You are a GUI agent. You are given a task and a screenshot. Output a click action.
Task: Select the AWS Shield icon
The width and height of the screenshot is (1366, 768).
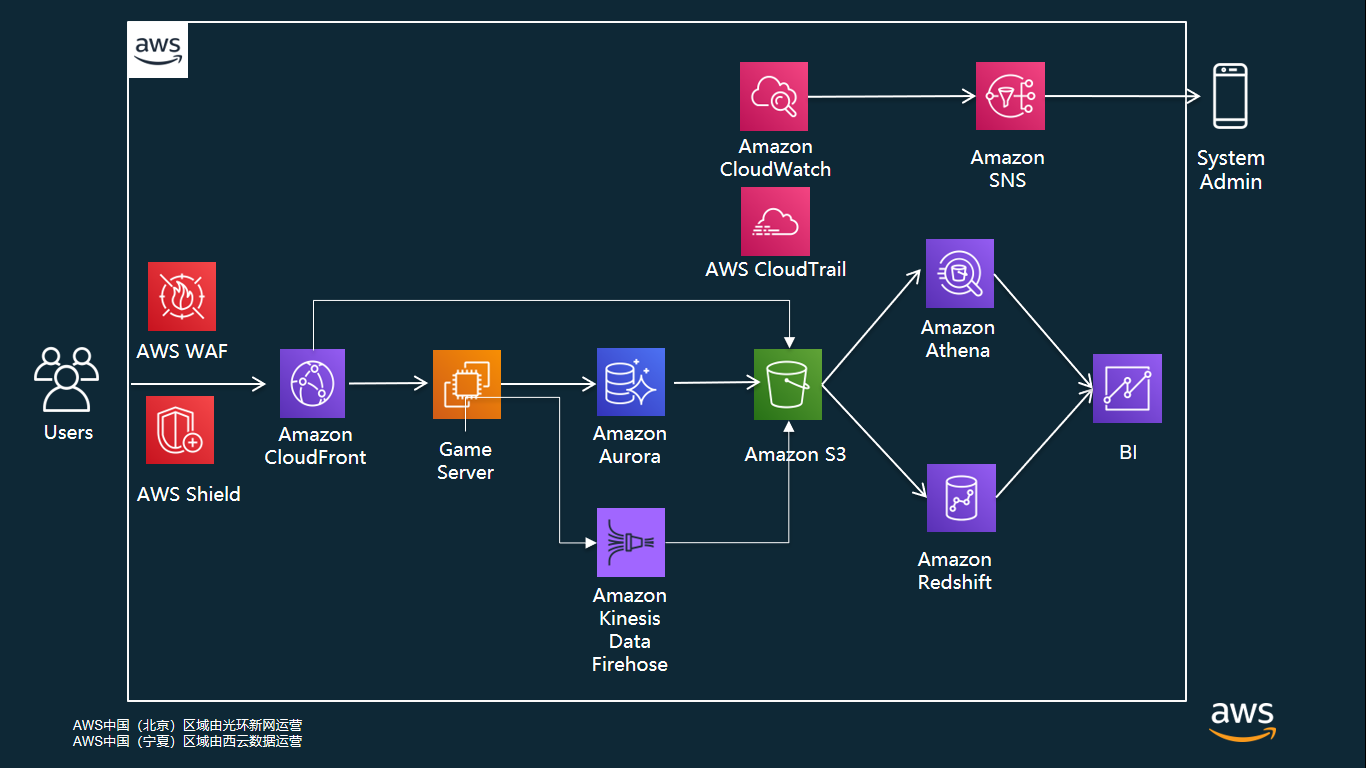click(180, 430)
